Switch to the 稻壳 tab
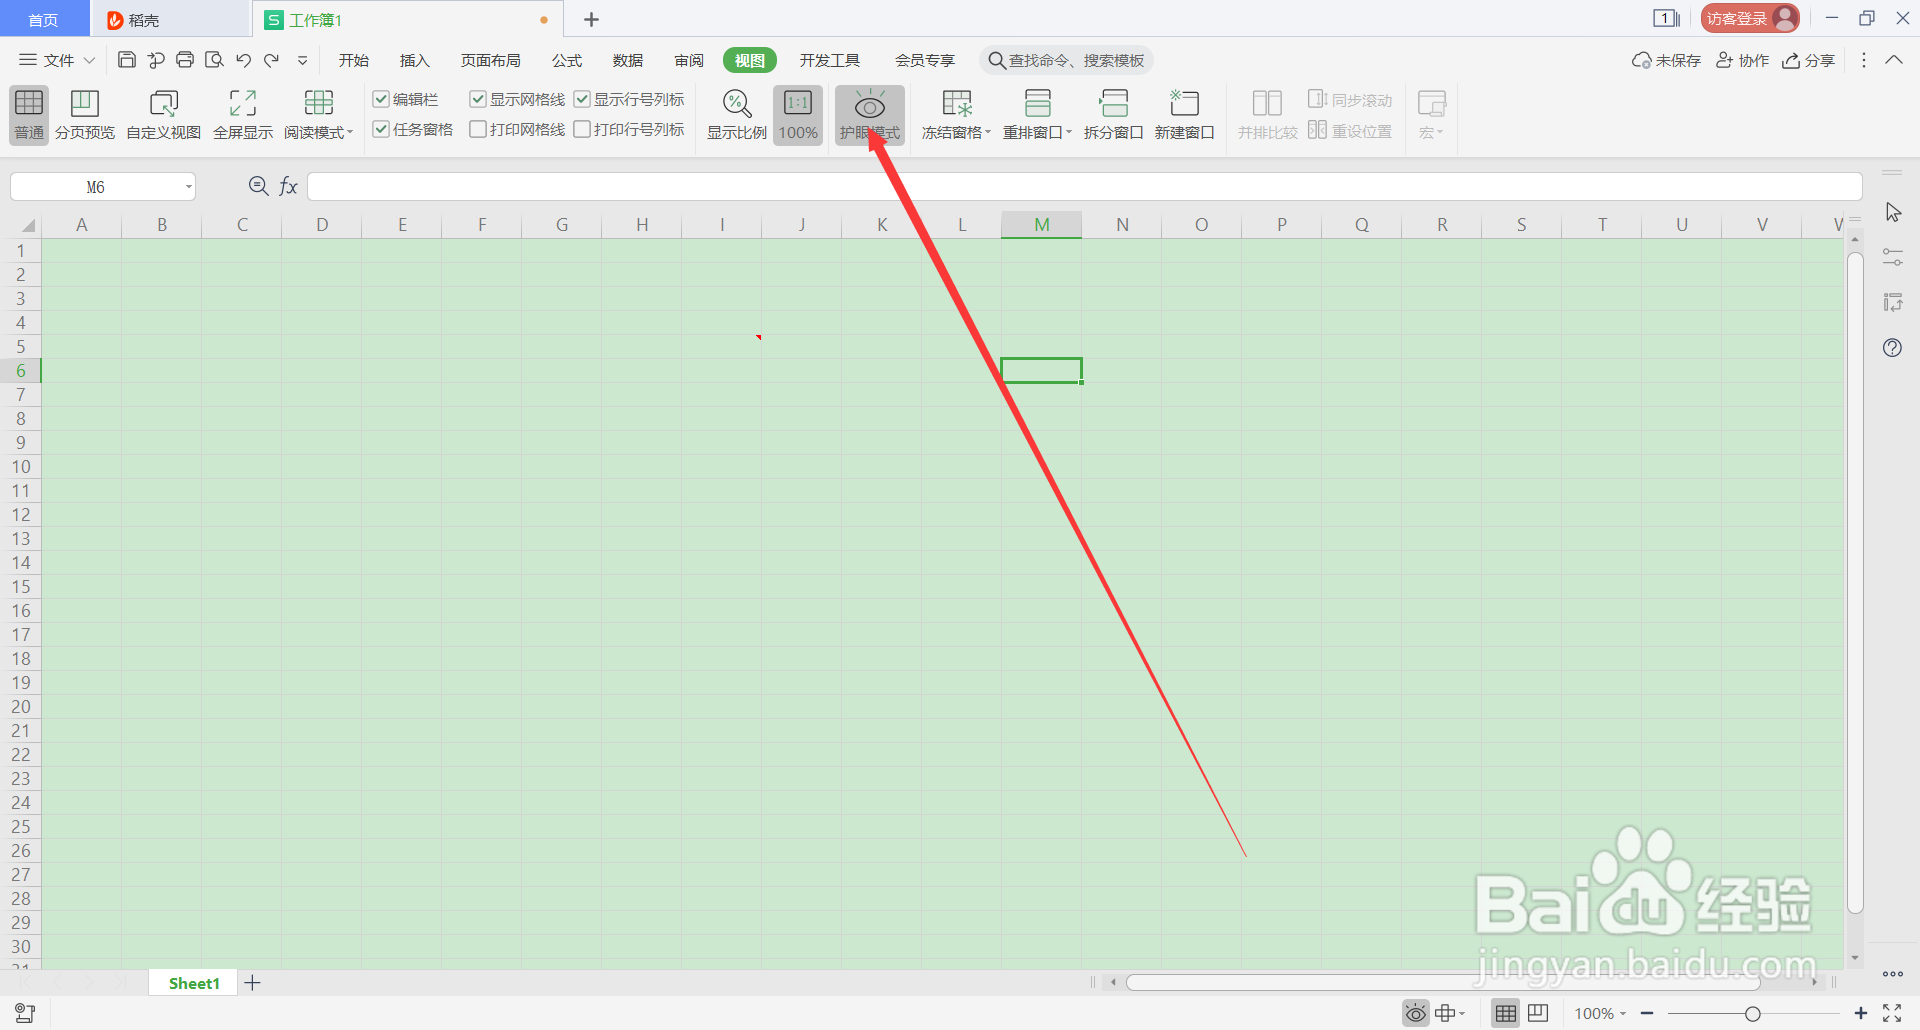Screen dimensions: 1920x1030 (170, 20)
